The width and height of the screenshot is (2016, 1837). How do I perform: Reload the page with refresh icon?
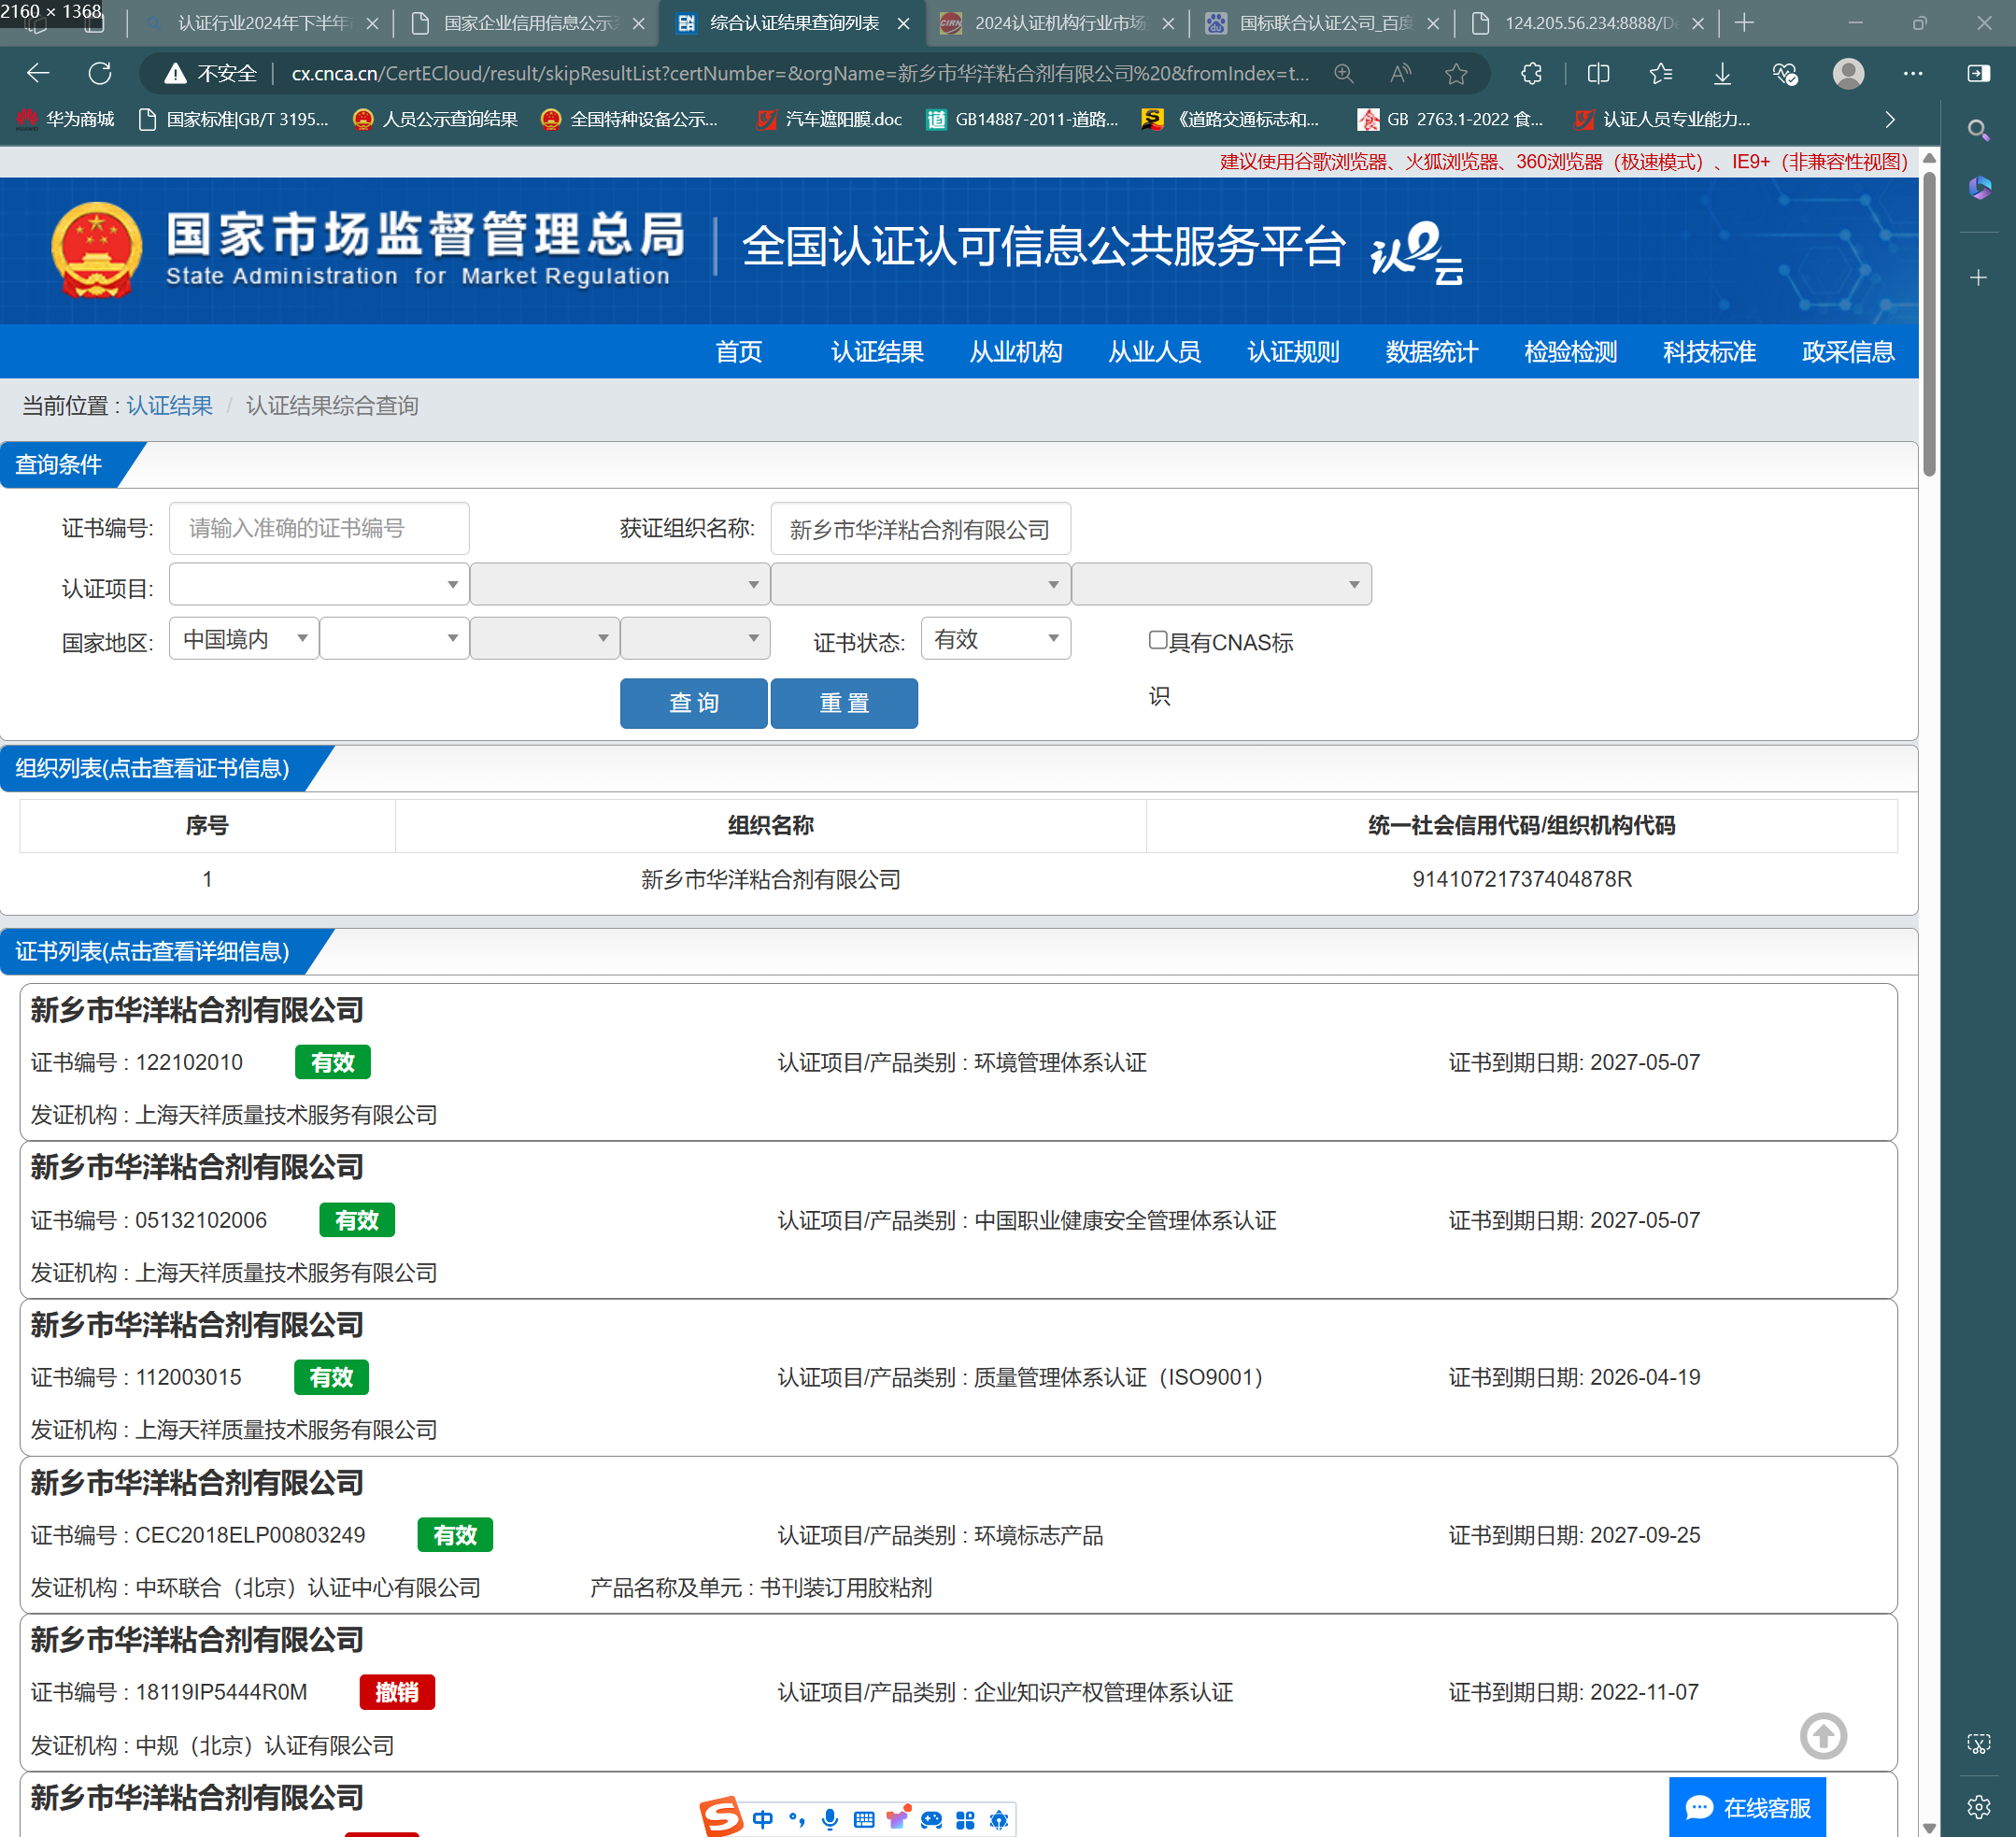click(x=100, y=73)
